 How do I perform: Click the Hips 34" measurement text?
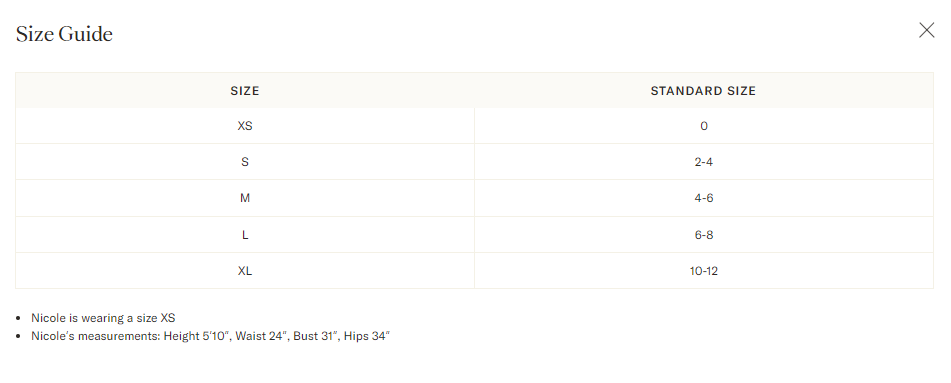point(367,336)
